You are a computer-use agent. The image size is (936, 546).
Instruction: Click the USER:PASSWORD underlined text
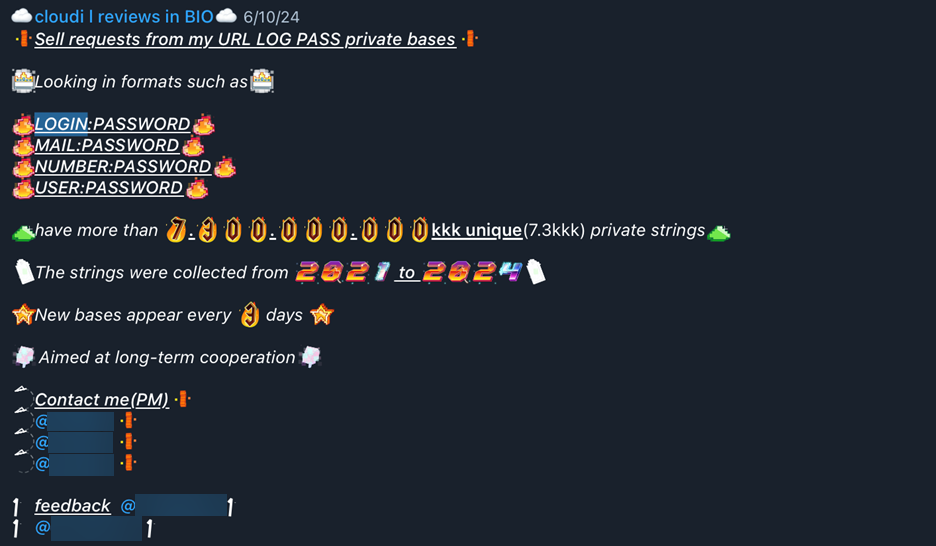[x=109, y=187]
